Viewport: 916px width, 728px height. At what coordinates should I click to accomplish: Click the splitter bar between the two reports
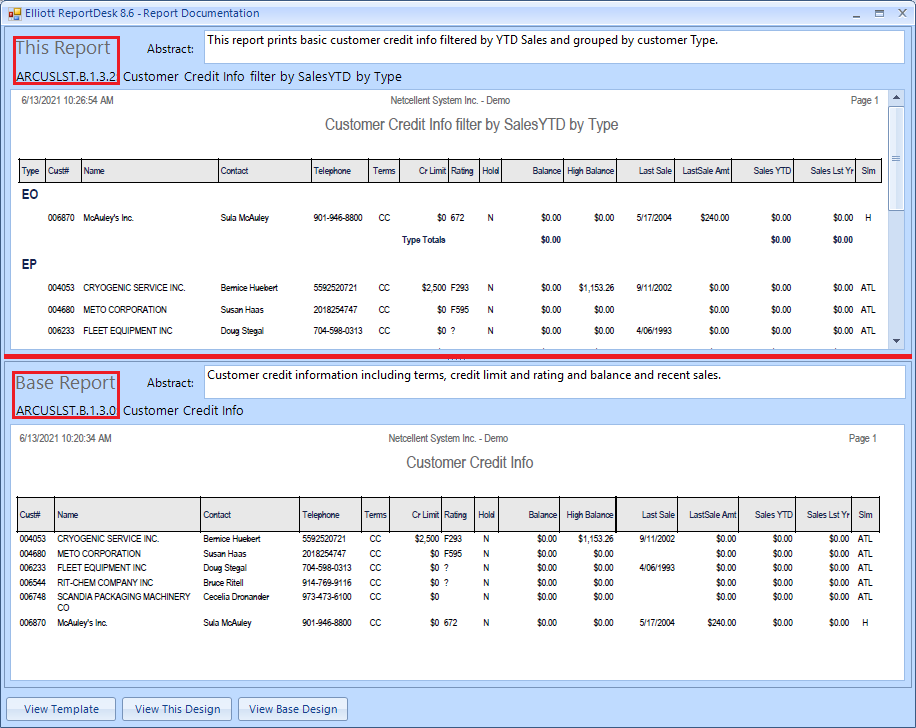(458, 356)
